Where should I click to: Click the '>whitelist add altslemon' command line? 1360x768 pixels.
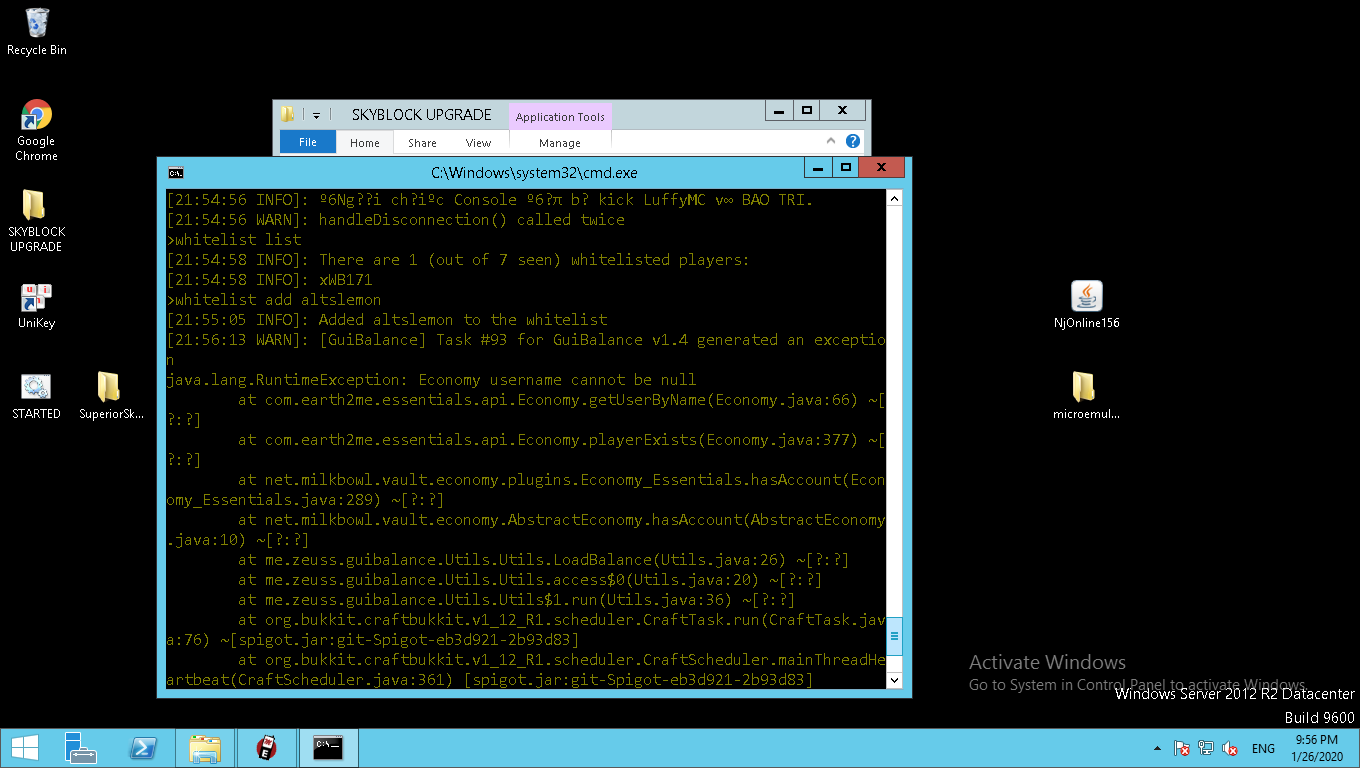click(x=274, y=300)
